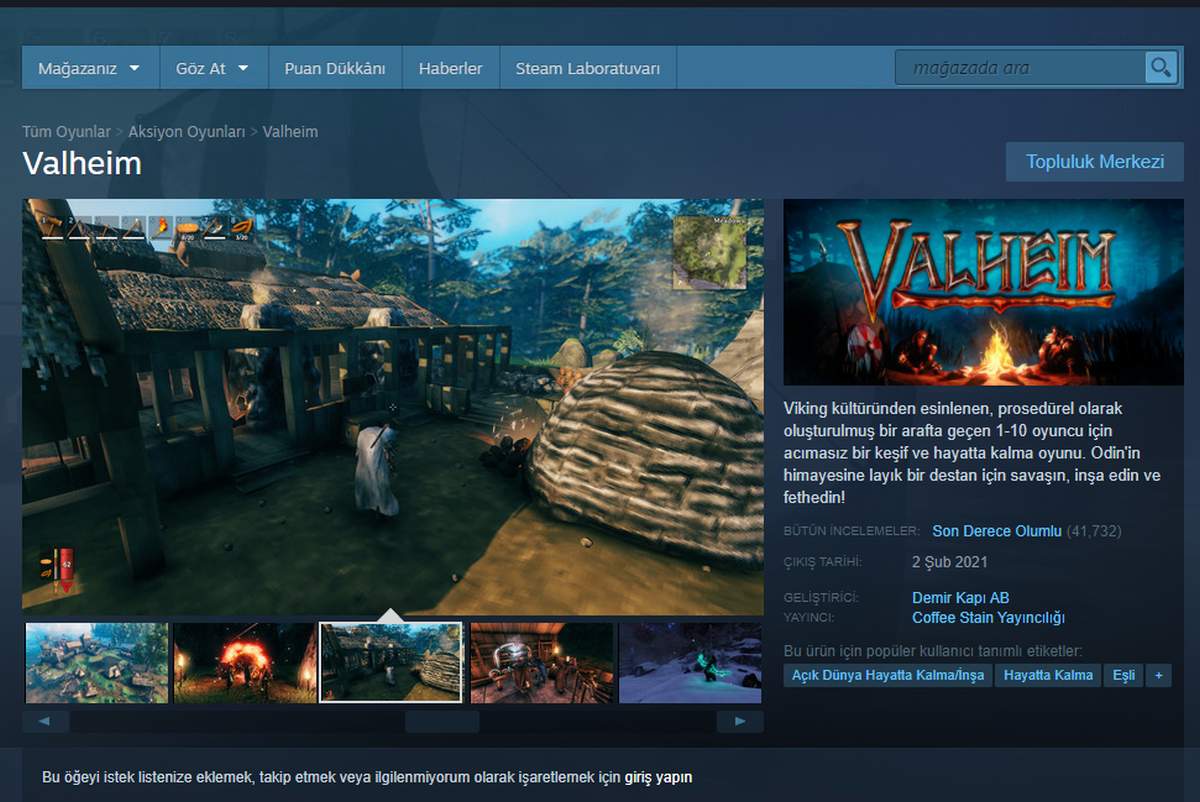Viewport: 1200px width, 802px height.
Task: Follow the Tüm Oyunlar breadcrumb link
Action: (67, 131)
